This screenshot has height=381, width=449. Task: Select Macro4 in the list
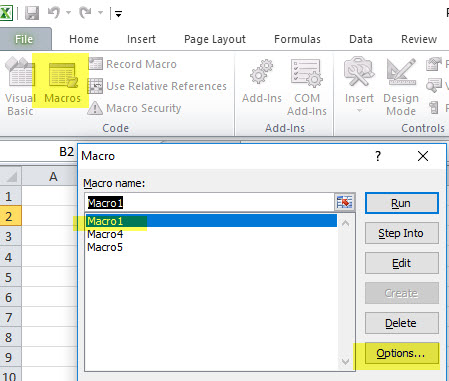(x=105, y=234)
